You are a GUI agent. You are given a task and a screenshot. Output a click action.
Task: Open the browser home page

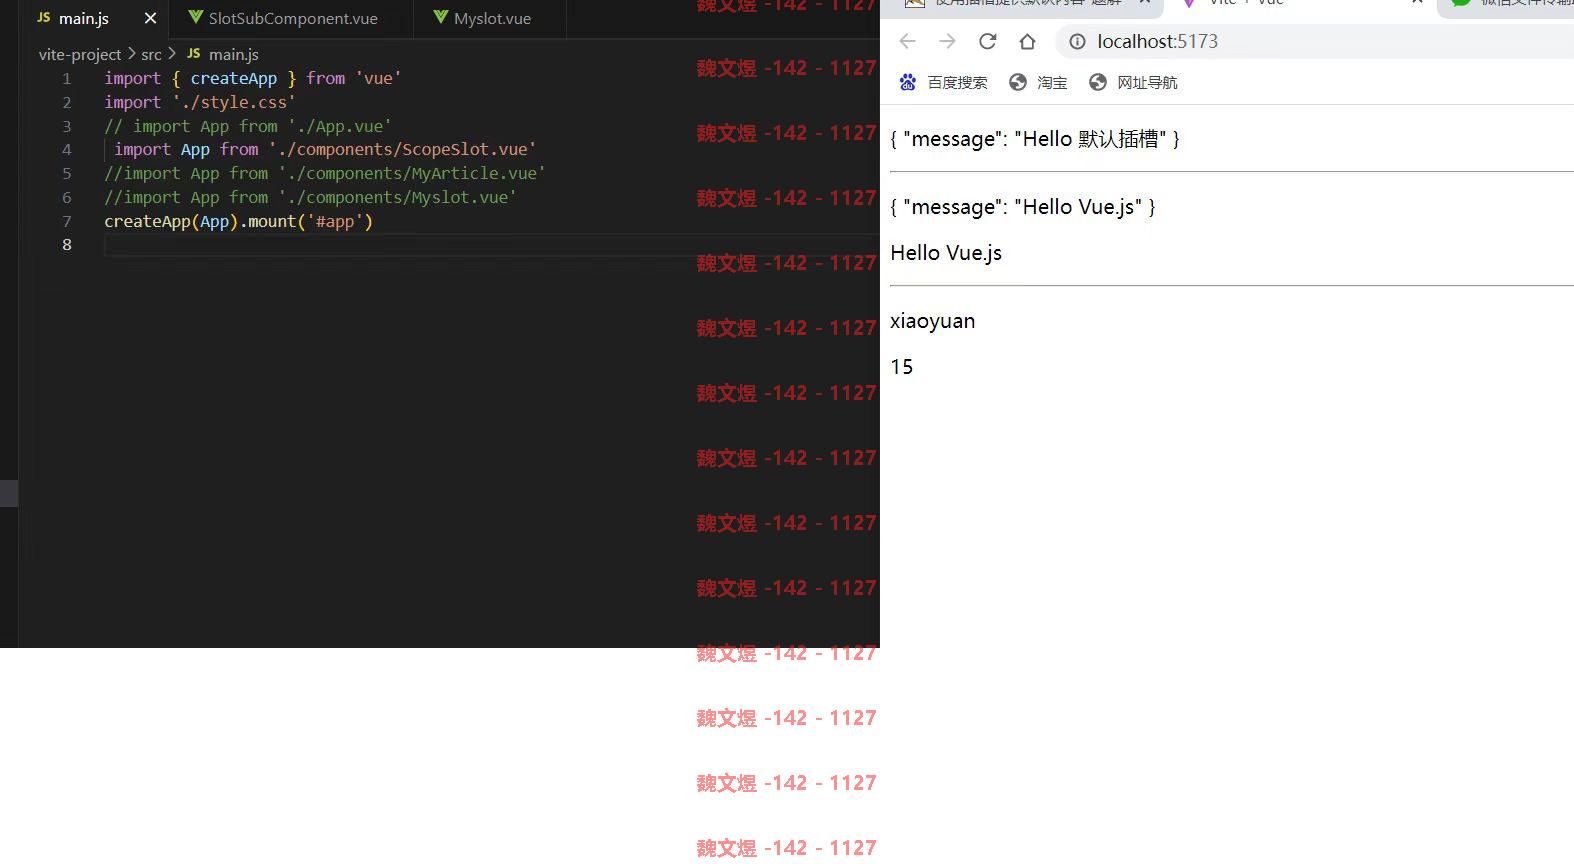(1027, 41)
